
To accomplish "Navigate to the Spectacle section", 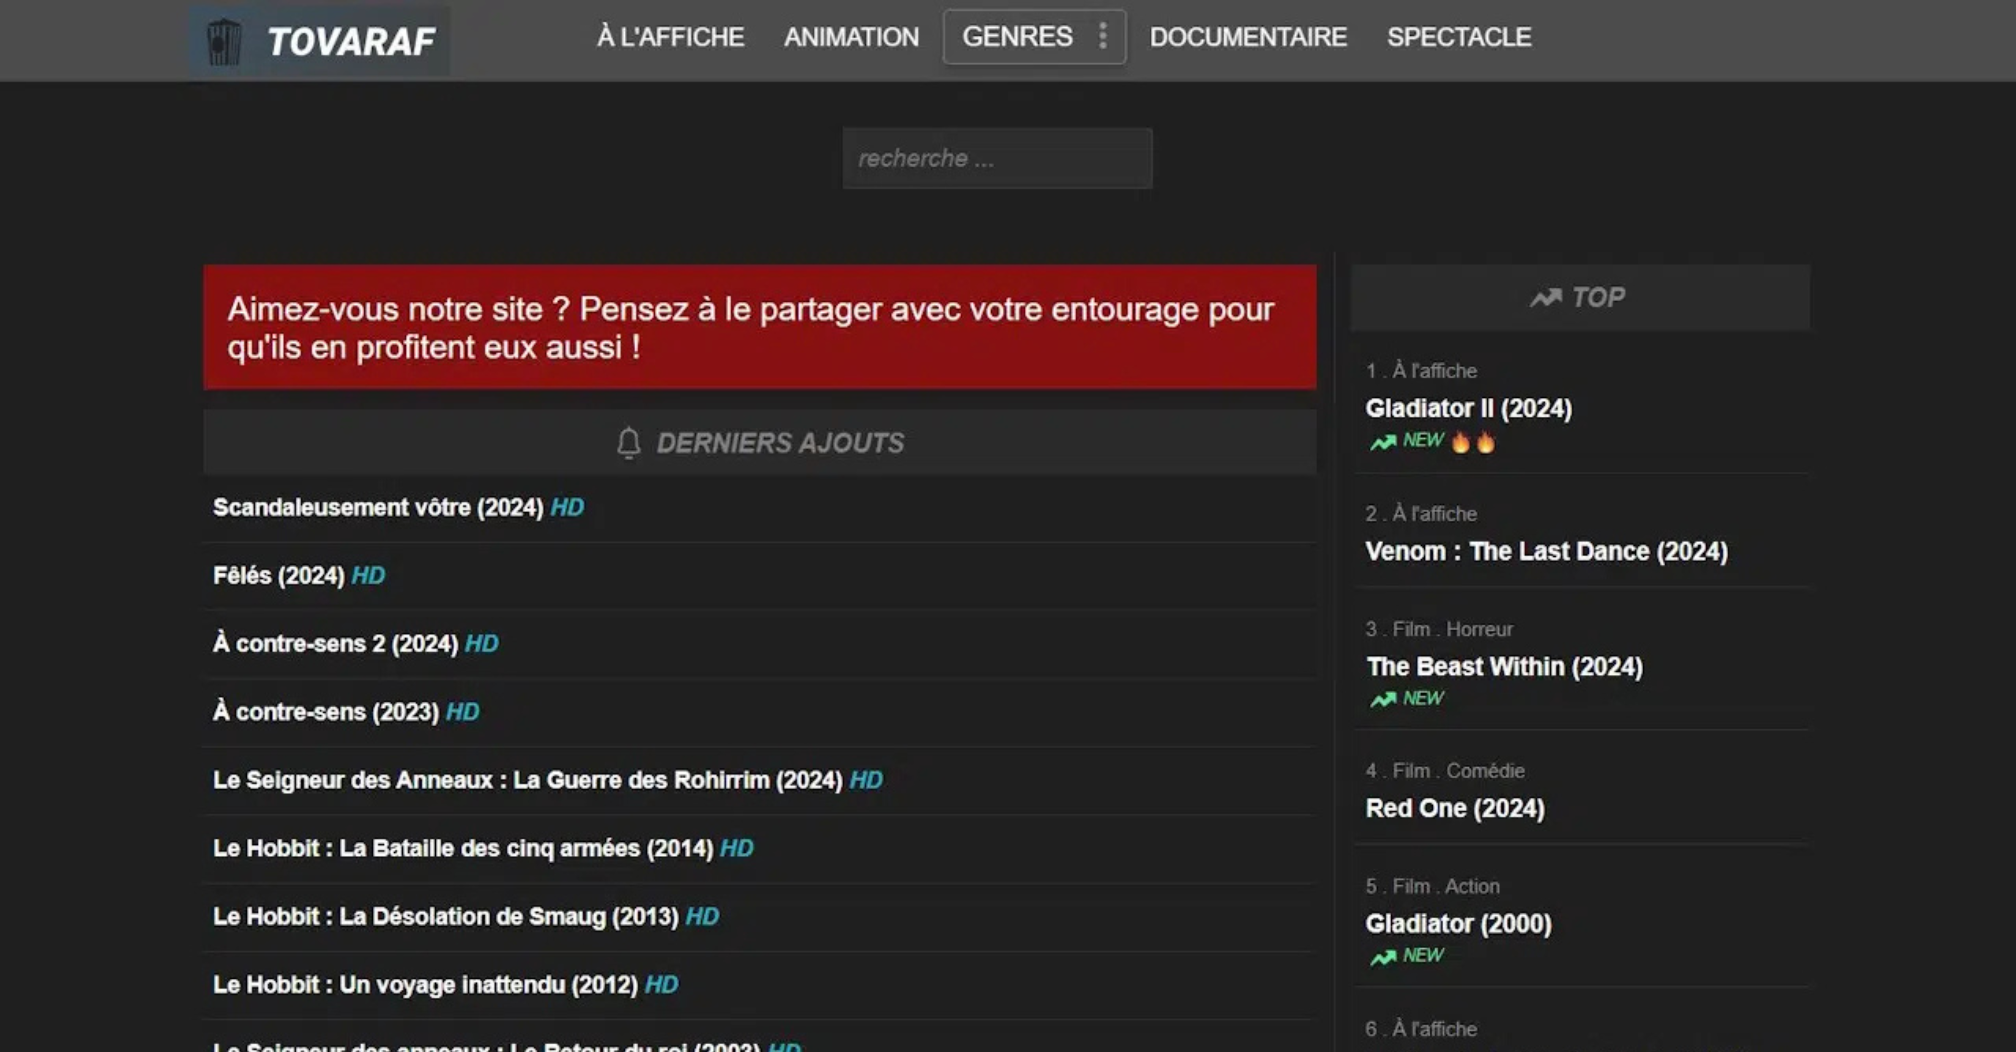I will point(1458,37).
